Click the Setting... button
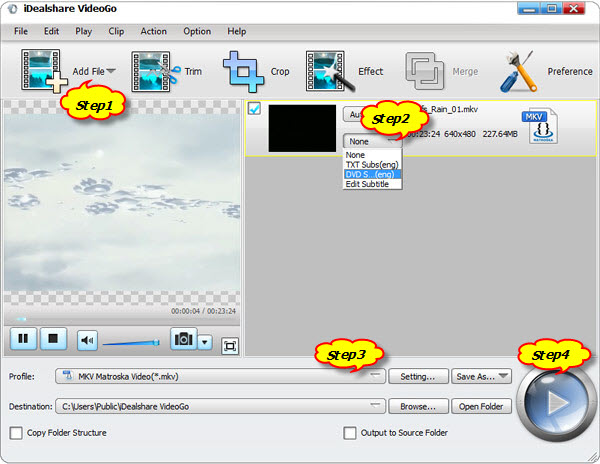This screenshot has width=600, height=464. tap(418, 376)
